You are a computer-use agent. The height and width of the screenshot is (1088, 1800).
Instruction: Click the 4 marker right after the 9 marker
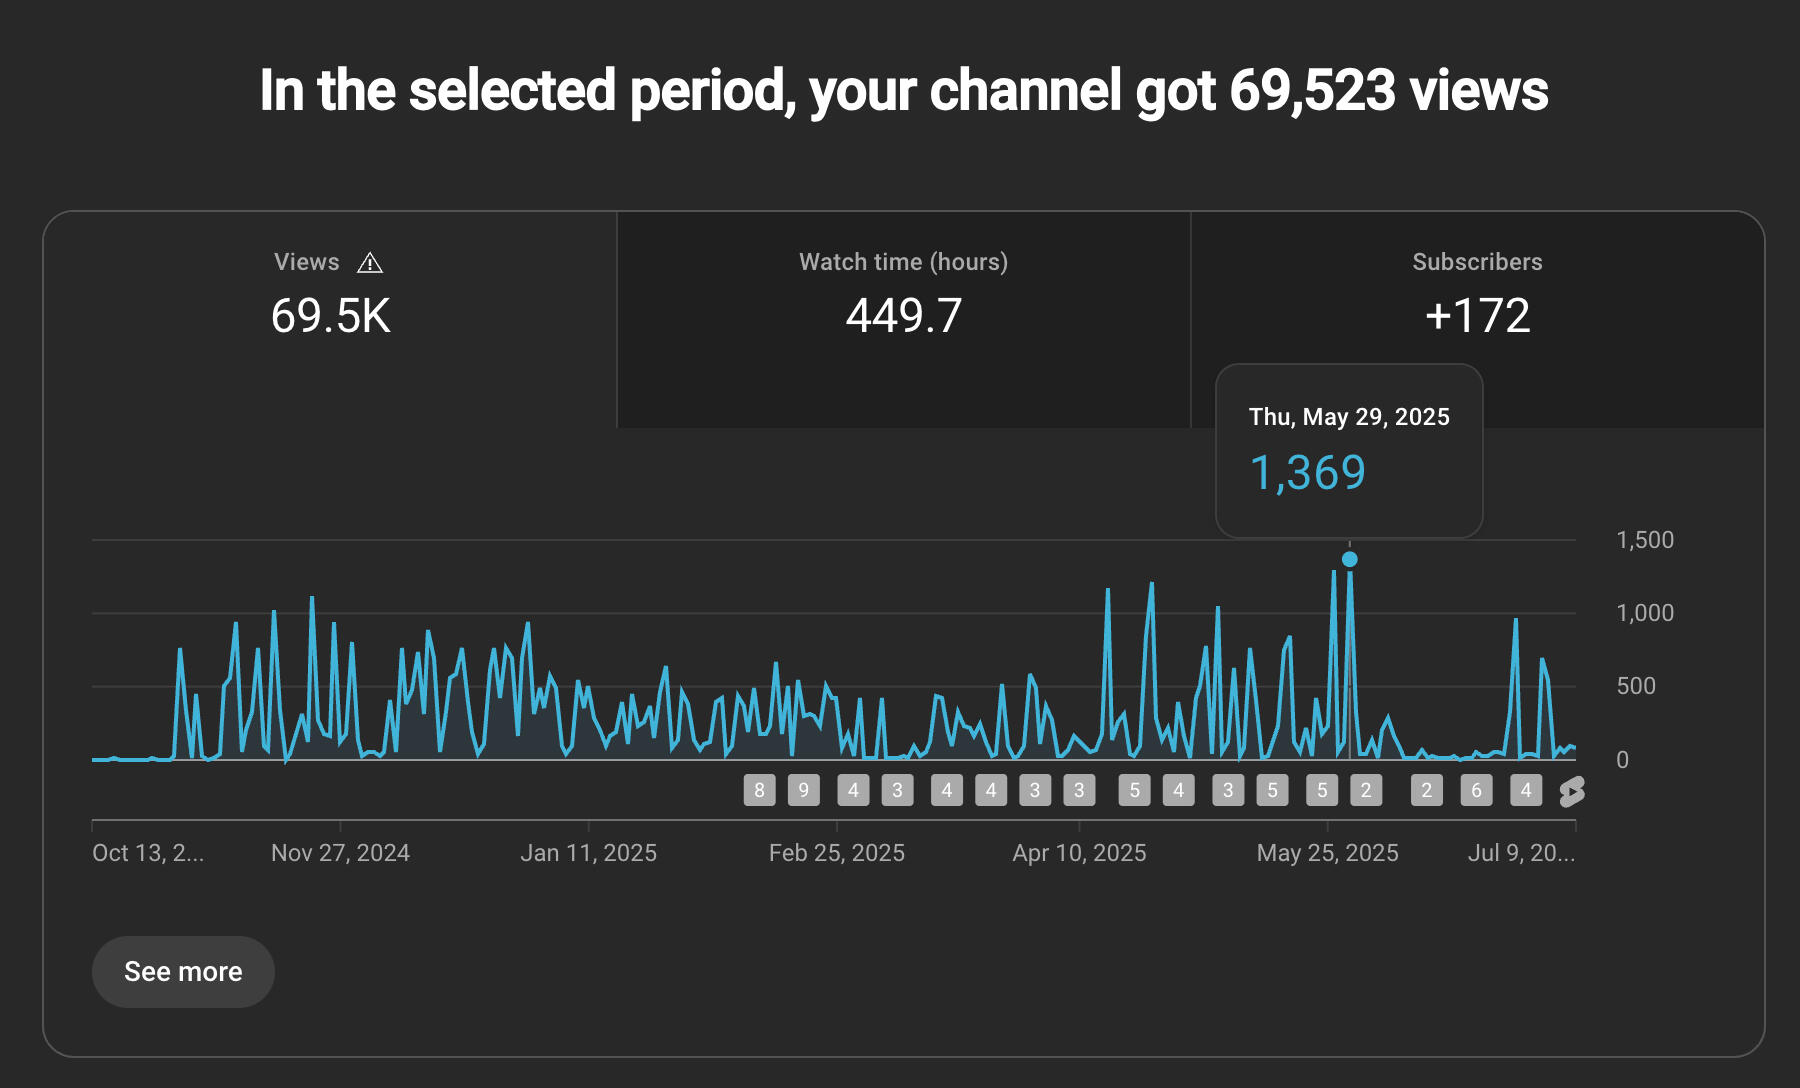pos(853,790)
